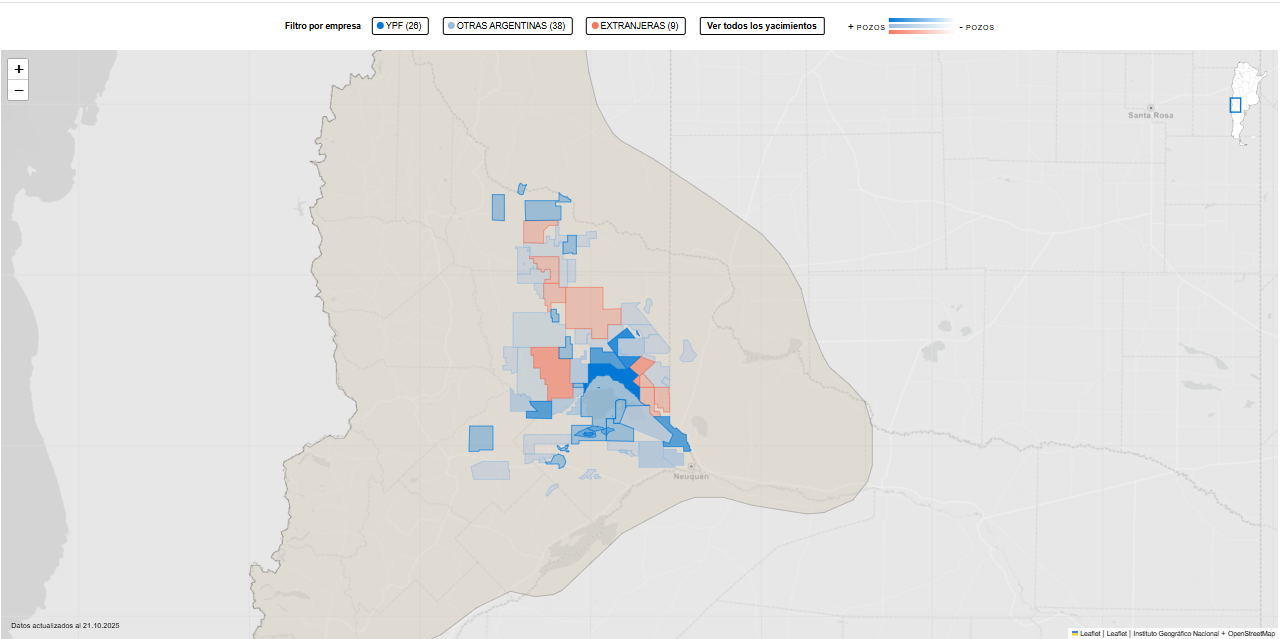Viewport: 1280px width, 639px height.
Task: Select the isolated blue square field at far left
Action: (481, 438)
